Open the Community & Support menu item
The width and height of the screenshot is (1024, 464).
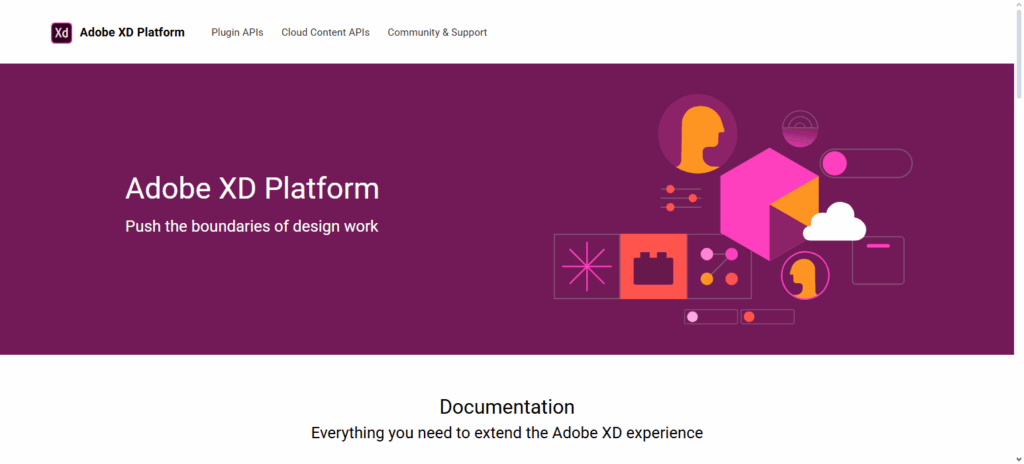point(437,33)
